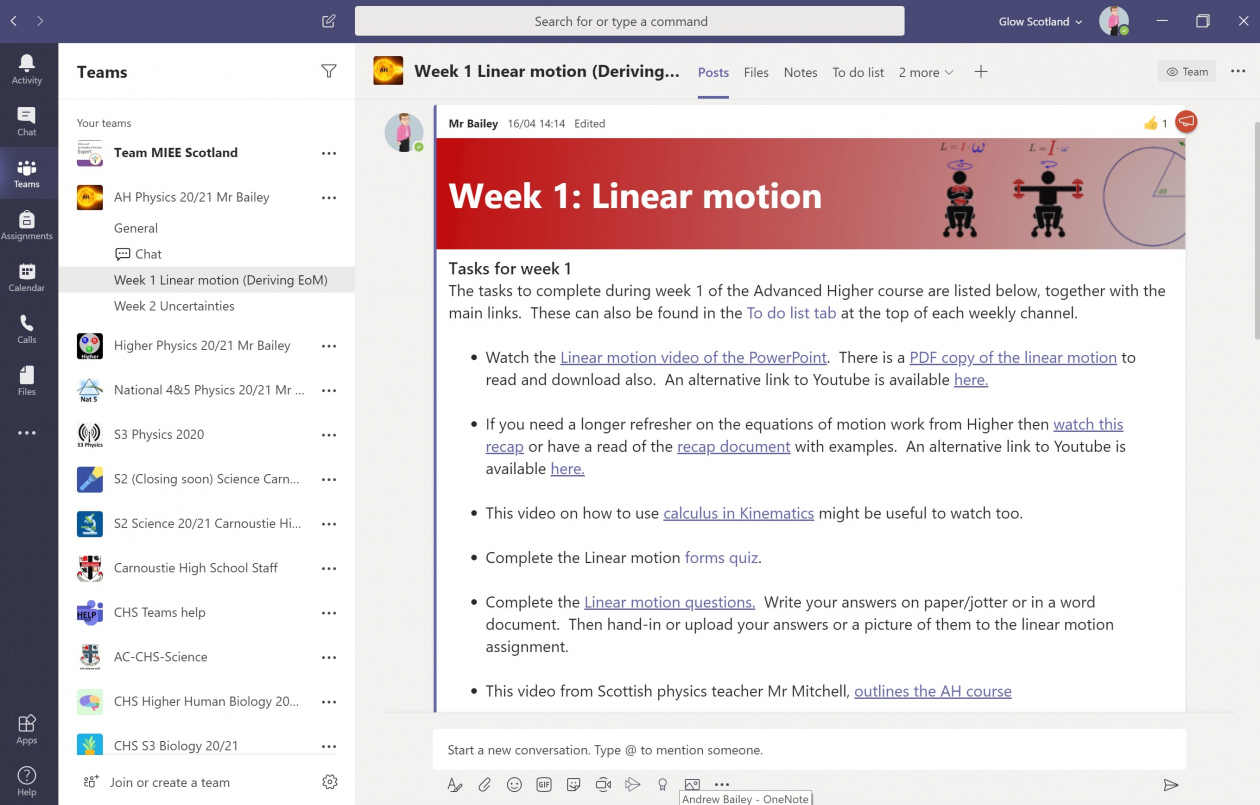Open options for AC-CHS-Science team

329,657
